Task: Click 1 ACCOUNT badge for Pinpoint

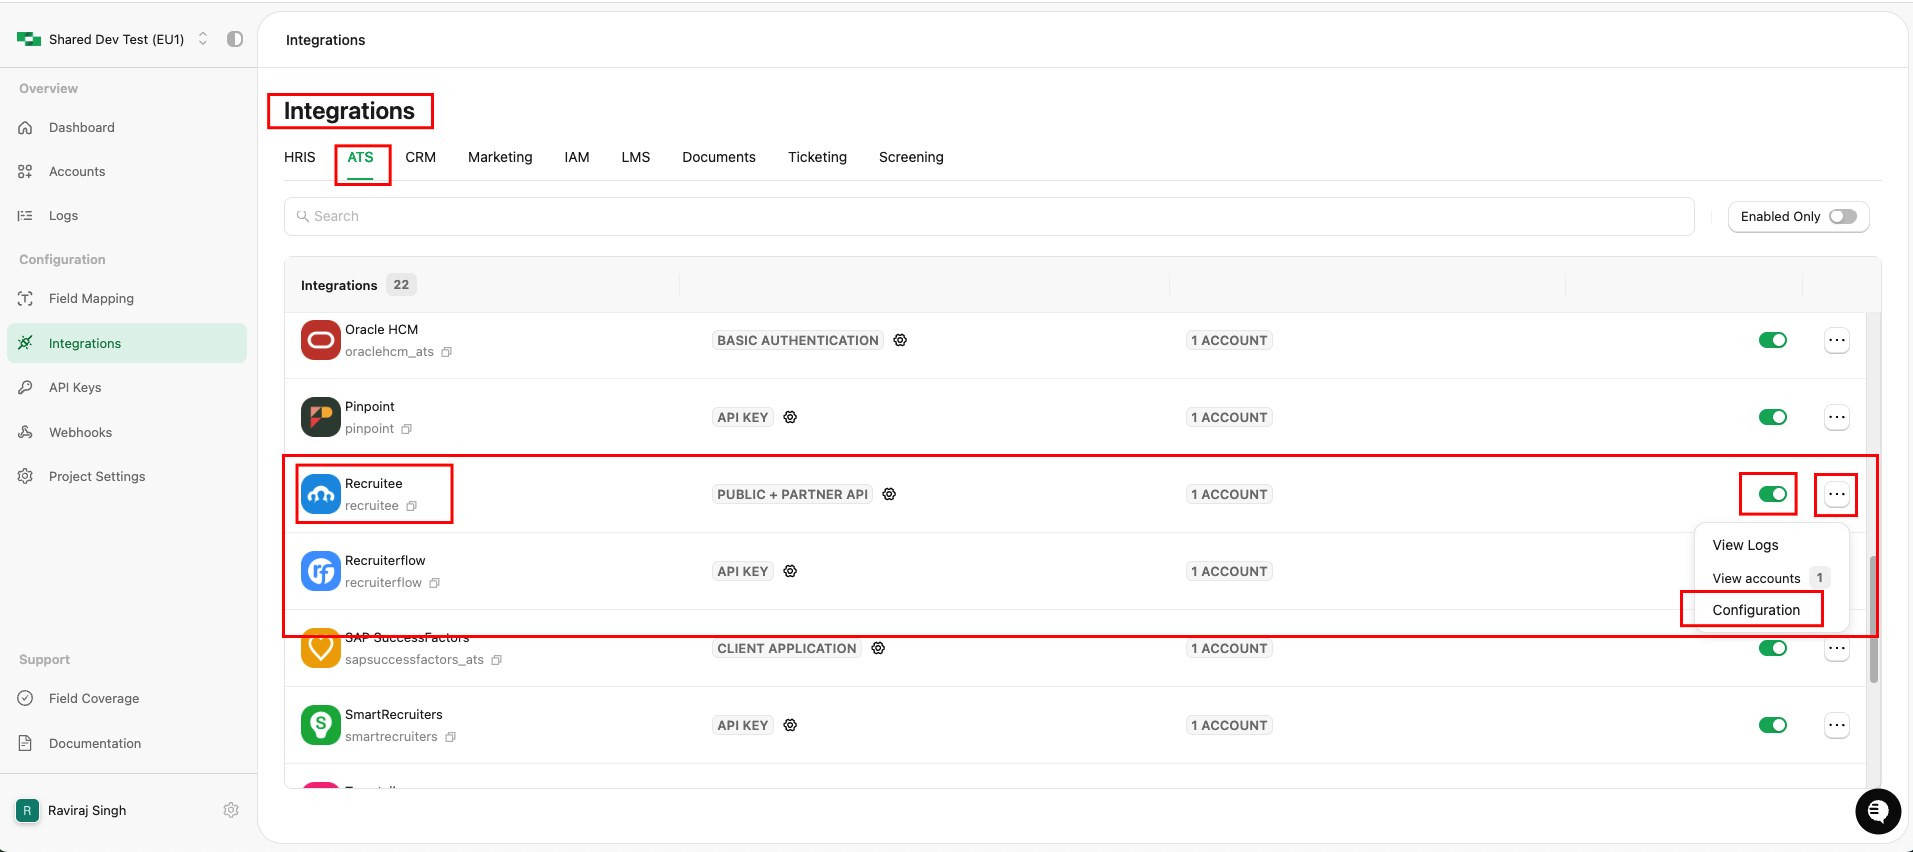Action: (1229, 417)
